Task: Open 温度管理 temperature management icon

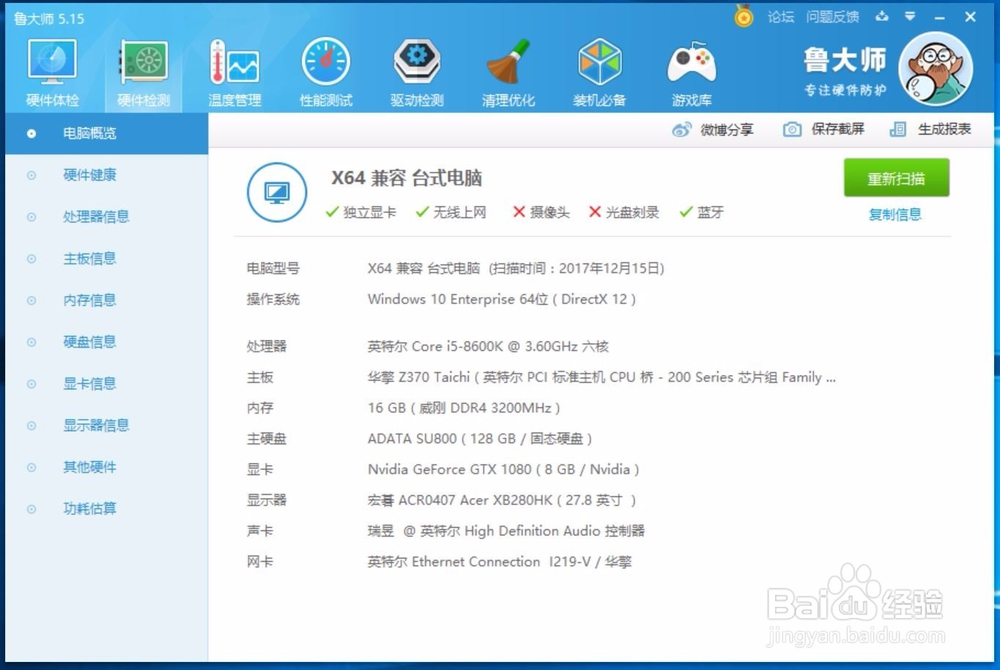Action: (x=235, y=72)
